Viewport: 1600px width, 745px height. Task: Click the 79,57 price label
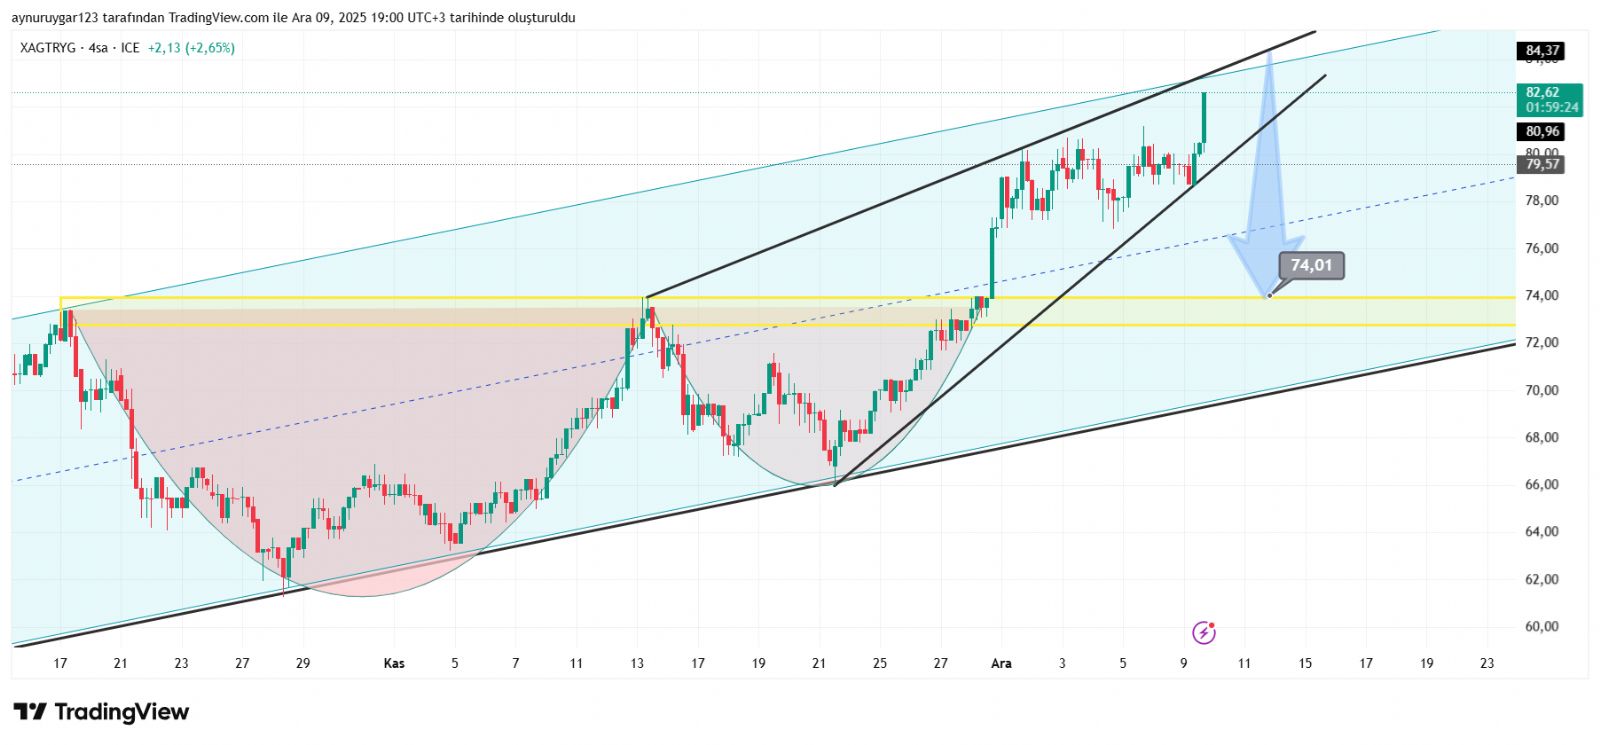point(1542,164)
